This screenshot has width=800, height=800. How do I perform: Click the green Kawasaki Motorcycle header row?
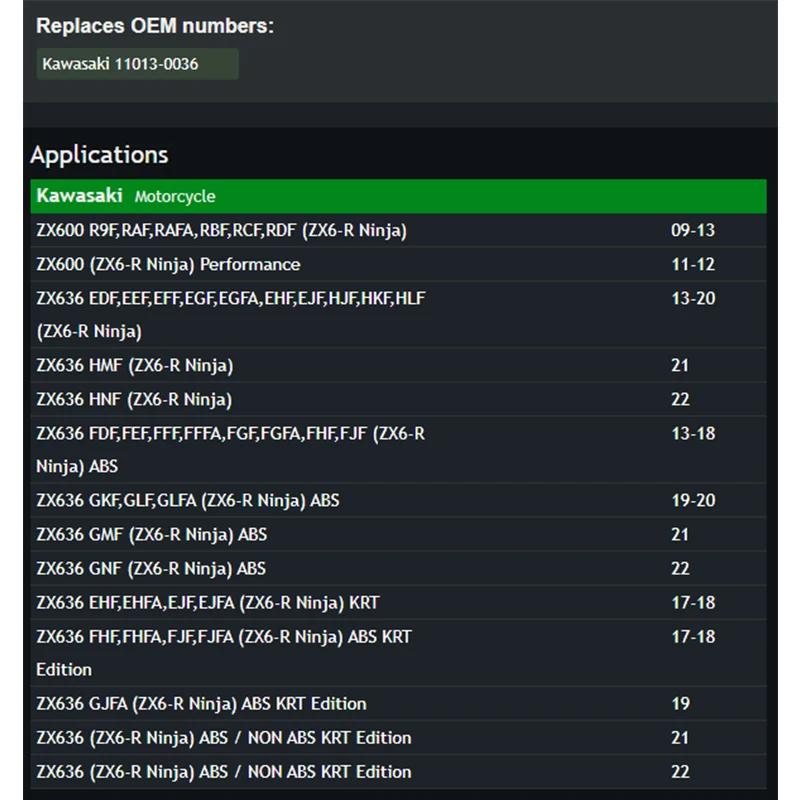point(398,196)
